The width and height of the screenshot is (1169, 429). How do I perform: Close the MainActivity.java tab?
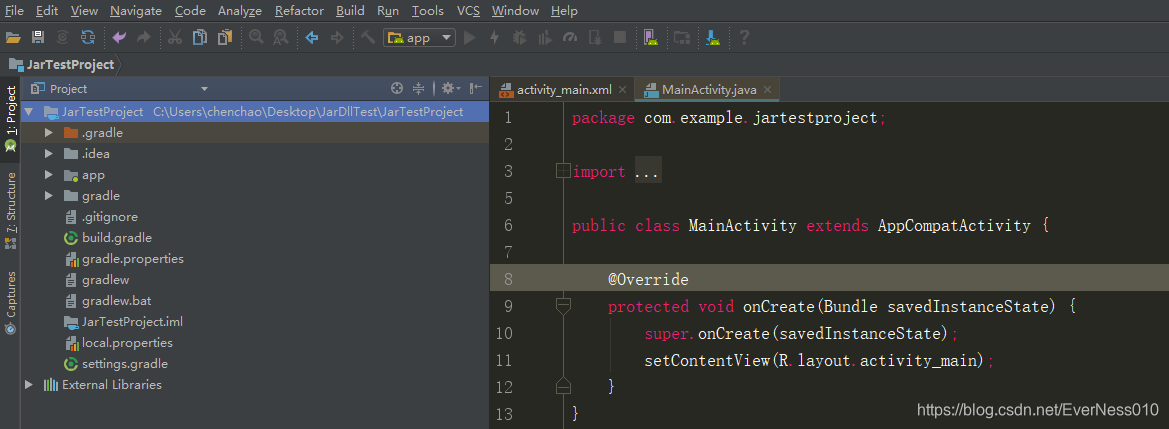coord(767,90)
